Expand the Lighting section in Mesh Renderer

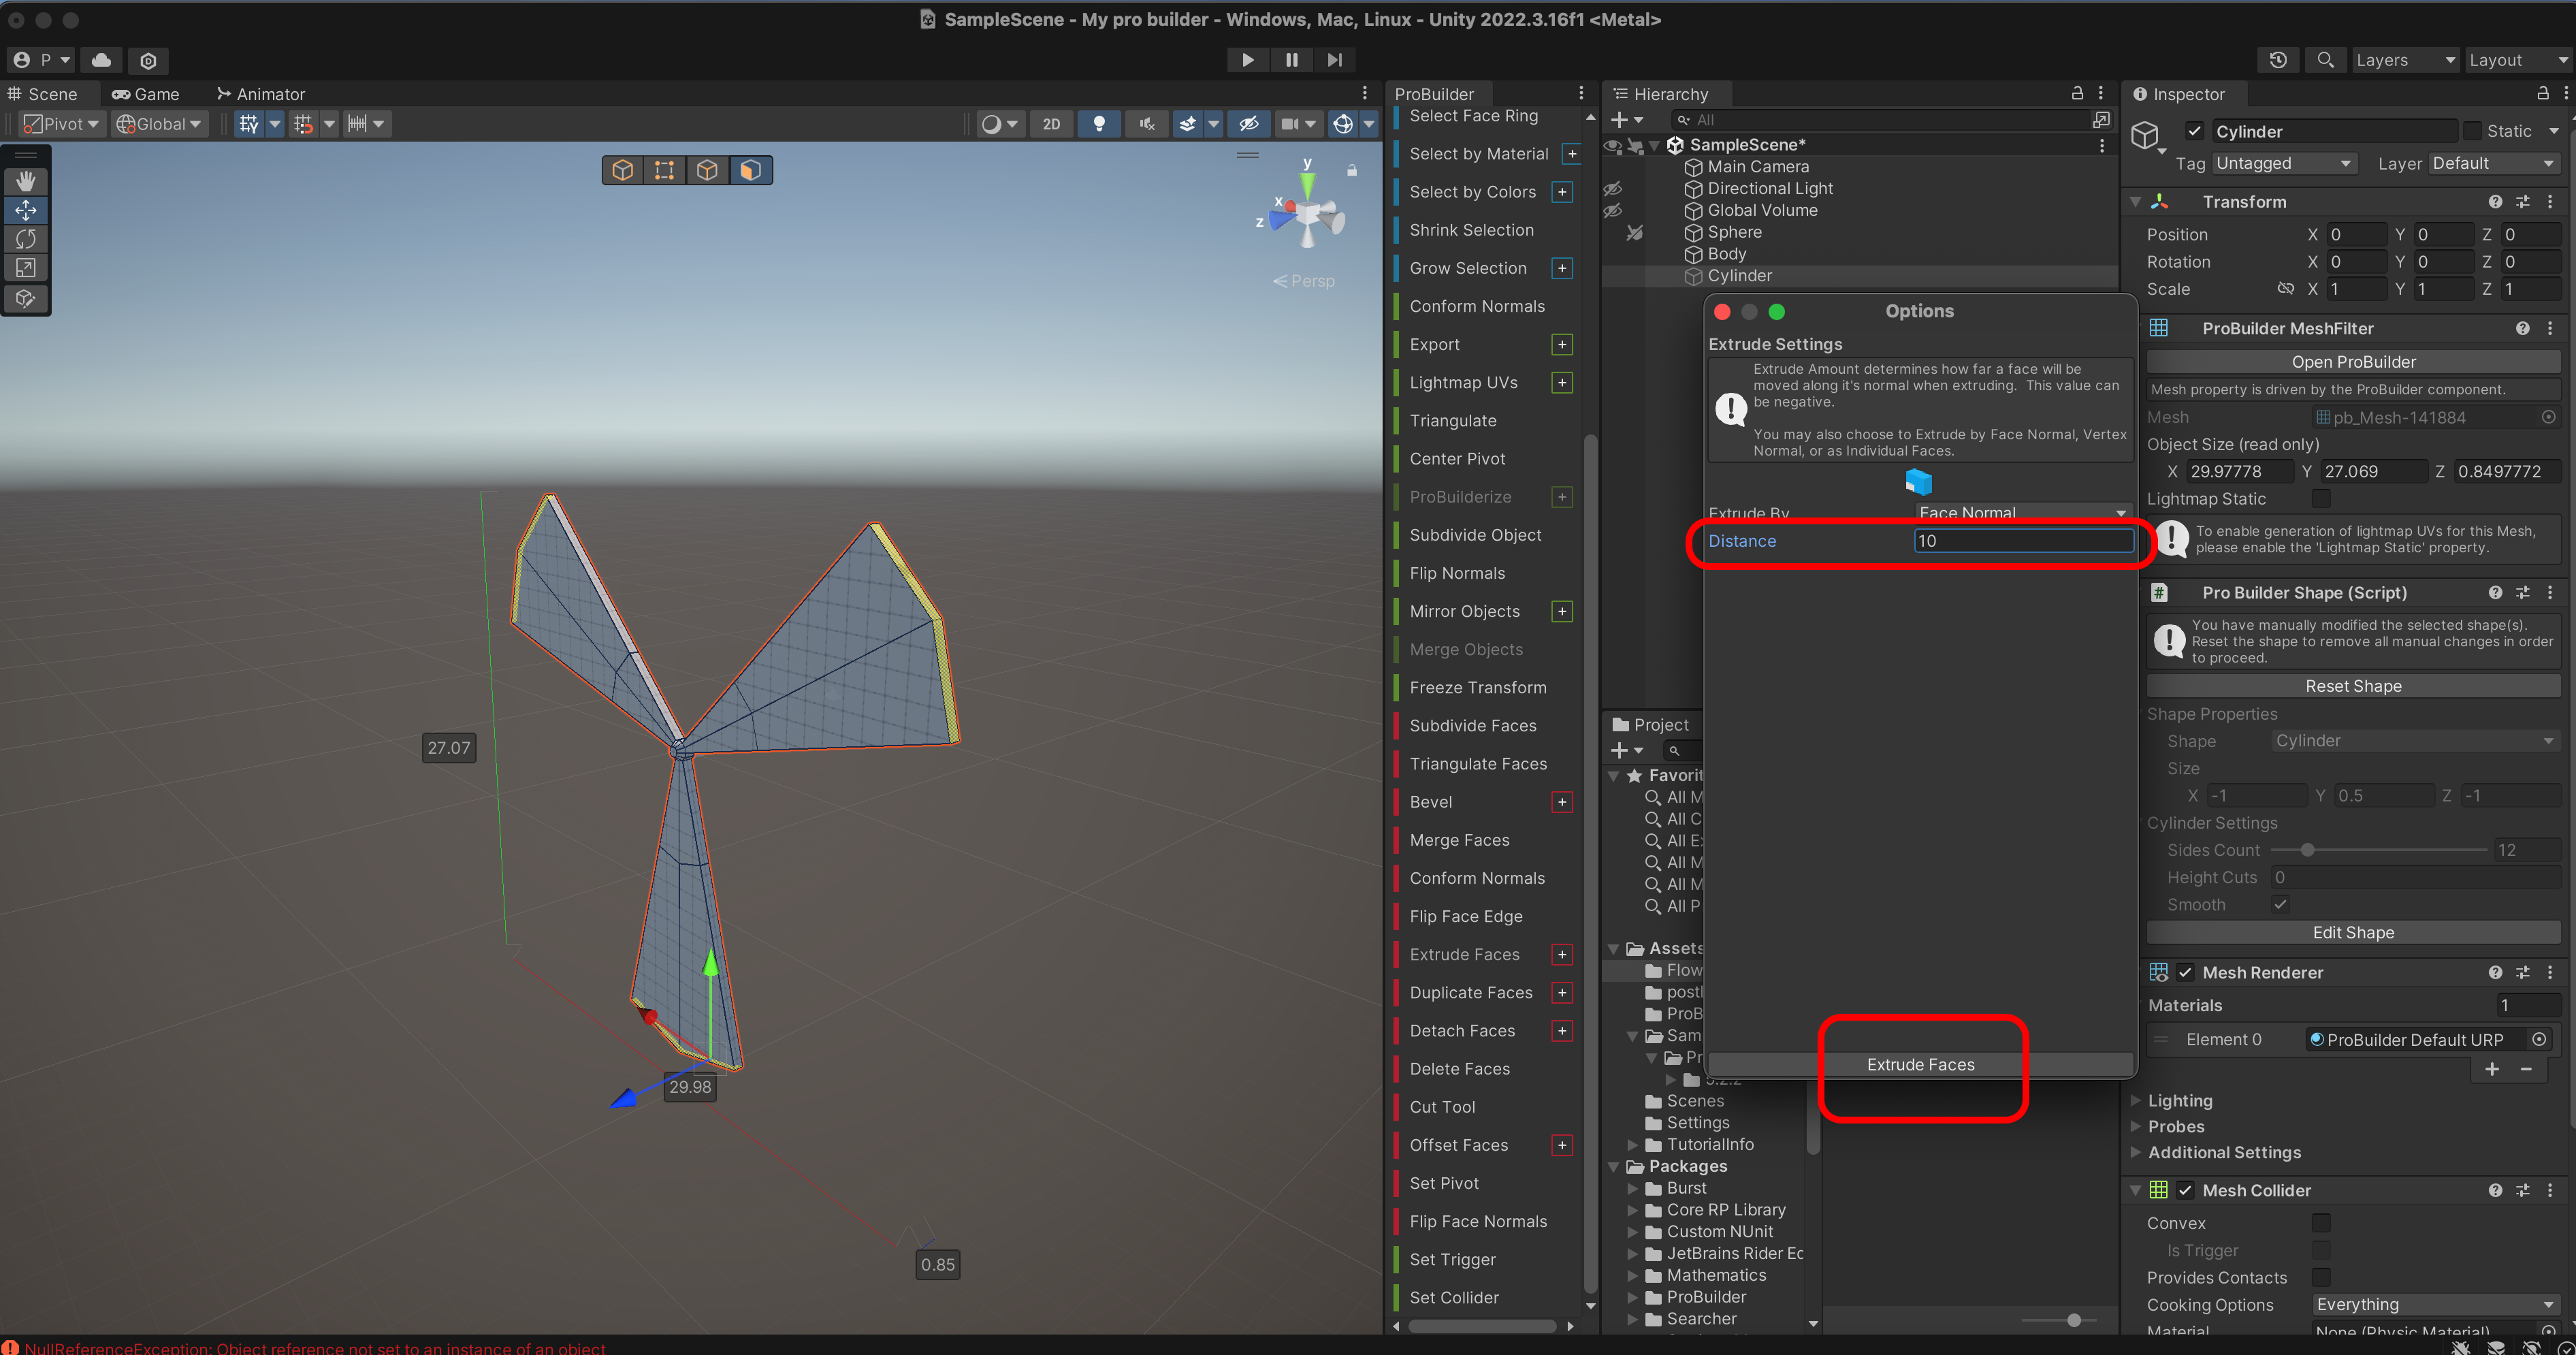click(x=2180, y=1100)
